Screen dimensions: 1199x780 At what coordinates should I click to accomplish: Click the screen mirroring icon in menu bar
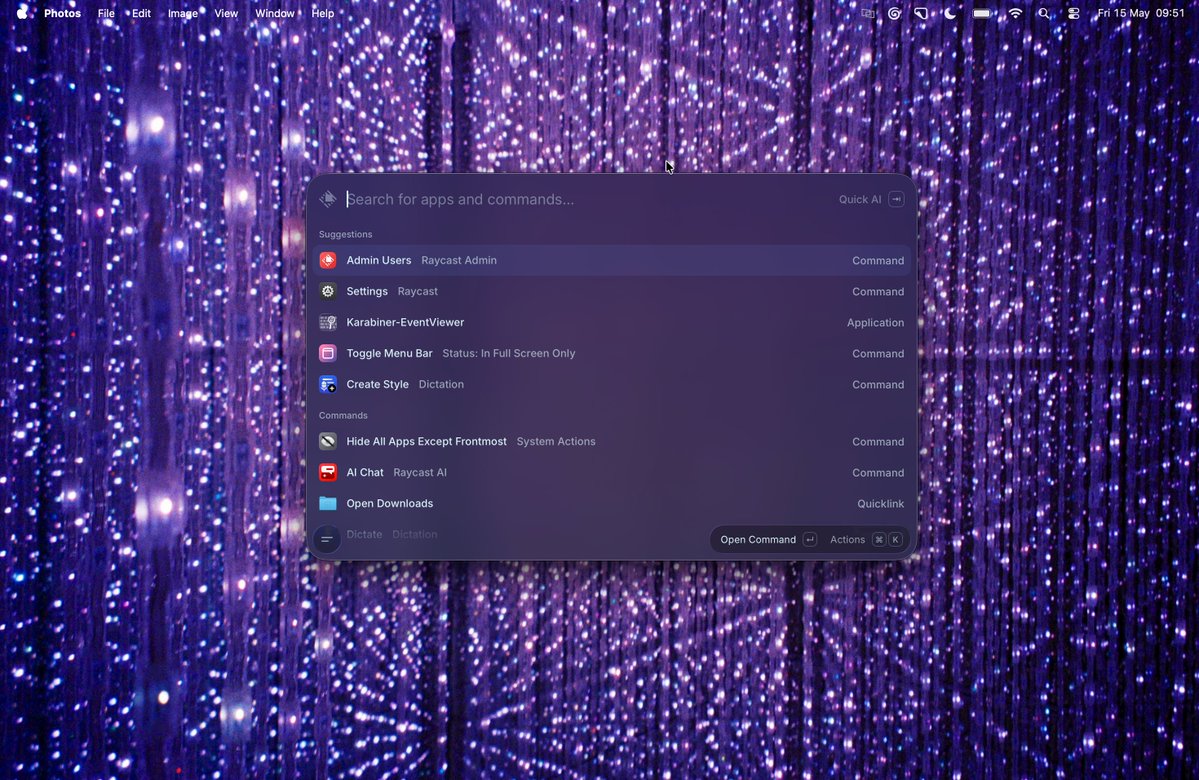tap(868, 13)
